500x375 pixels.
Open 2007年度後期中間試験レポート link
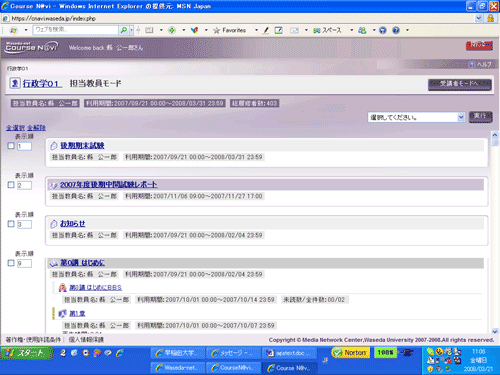coord(108,184)
